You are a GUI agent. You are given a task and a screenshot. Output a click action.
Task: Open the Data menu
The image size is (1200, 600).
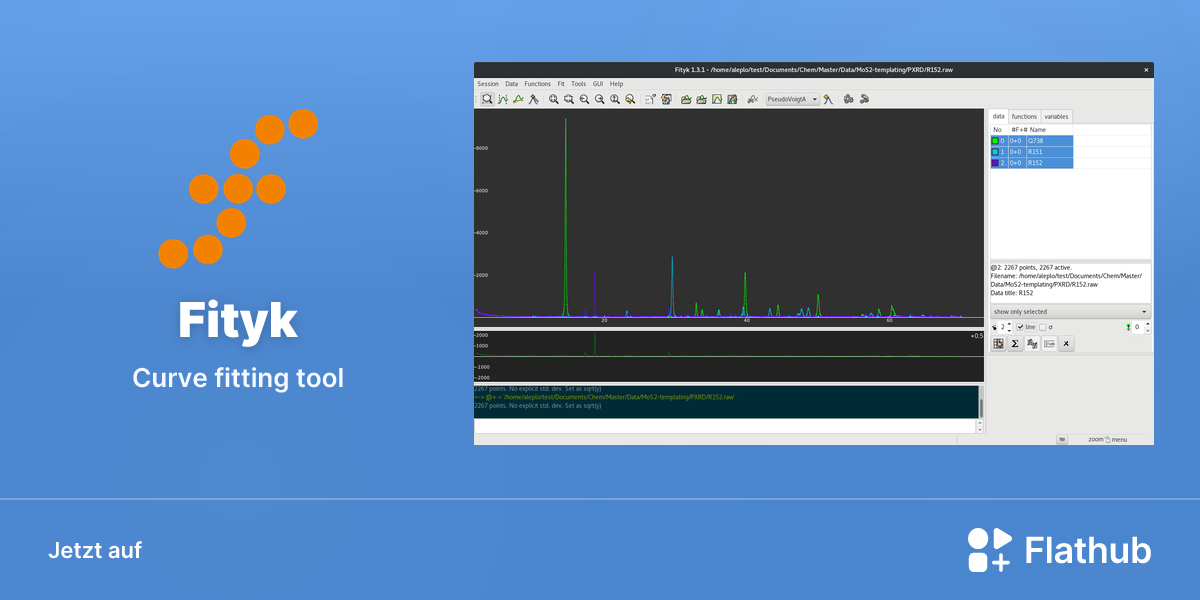pos(512,84)
